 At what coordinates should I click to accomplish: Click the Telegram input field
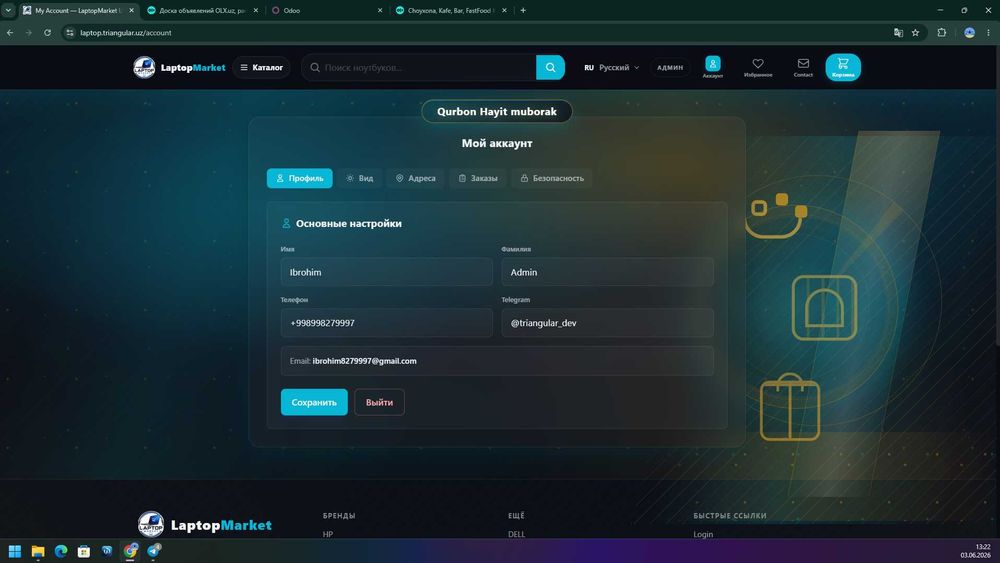pos(607,323)
